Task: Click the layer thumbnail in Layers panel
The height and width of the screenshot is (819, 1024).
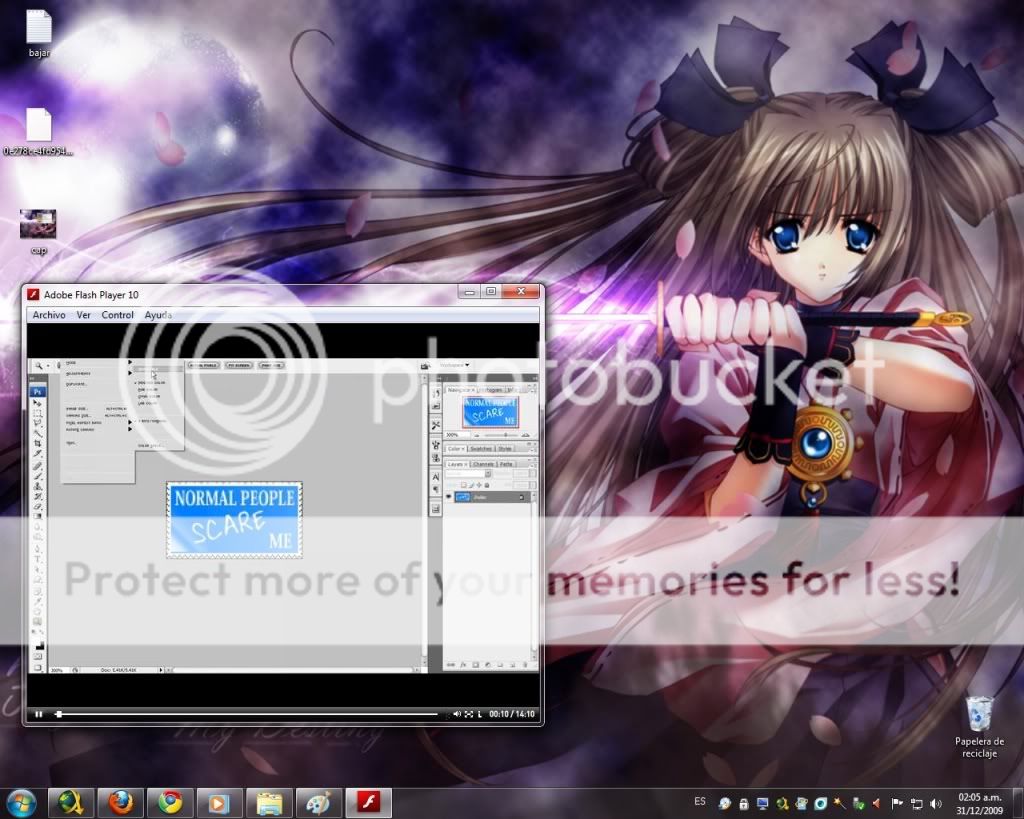Action: 462,497
